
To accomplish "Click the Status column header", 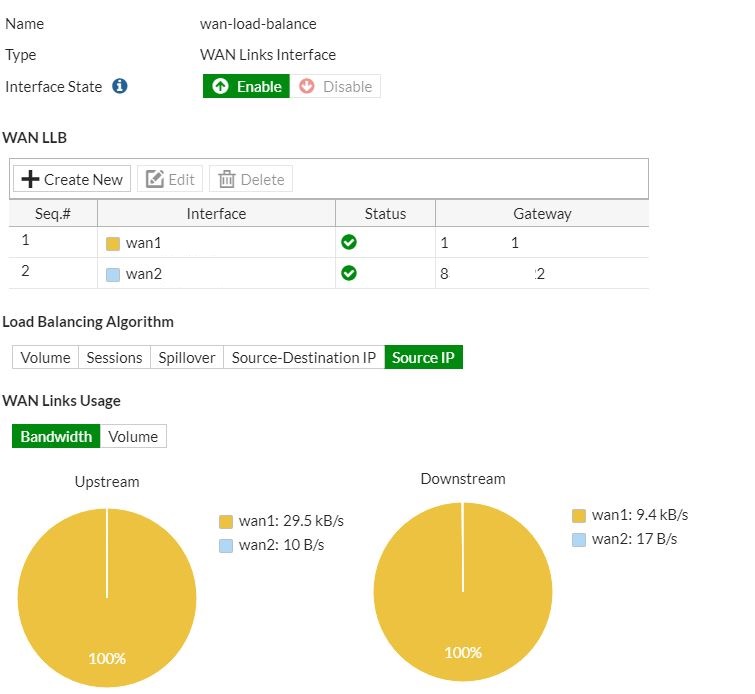I will [x=385, y=213].
